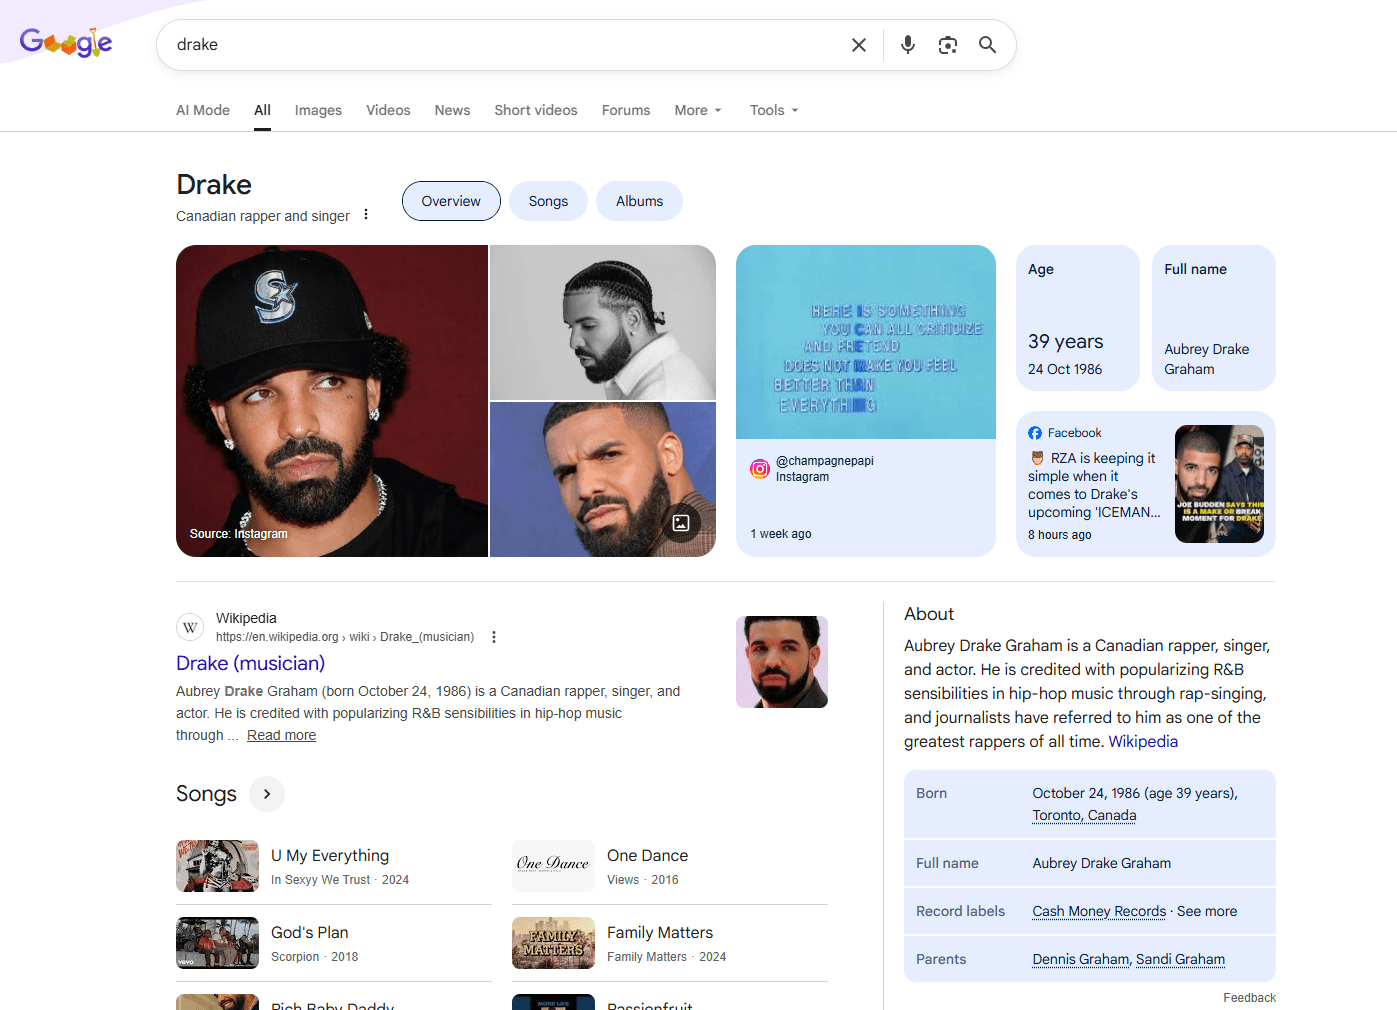Open search by image camera icon
Viewport: 1397px width, 1010px height.
[948, 45]
